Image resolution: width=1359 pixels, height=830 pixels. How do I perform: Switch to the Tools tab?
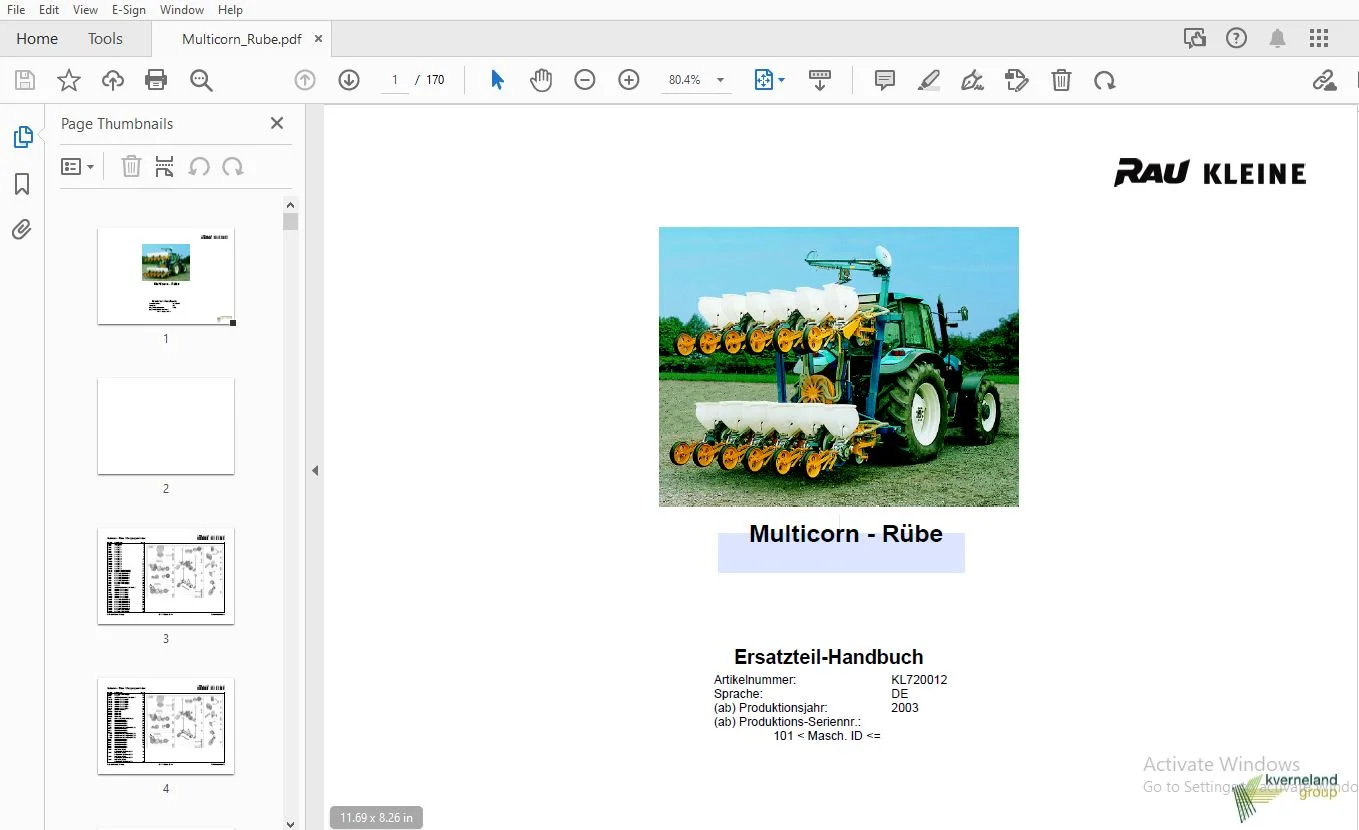click(x=105, y=39)
